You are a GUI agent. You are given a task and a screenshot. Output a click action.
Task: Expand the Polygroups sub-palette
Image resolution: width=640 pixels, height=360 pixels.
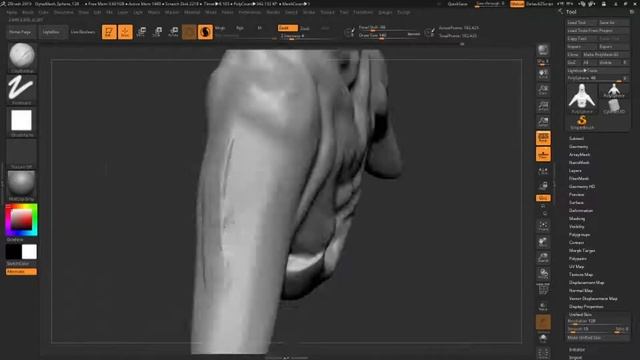click(x=580, y=235)
